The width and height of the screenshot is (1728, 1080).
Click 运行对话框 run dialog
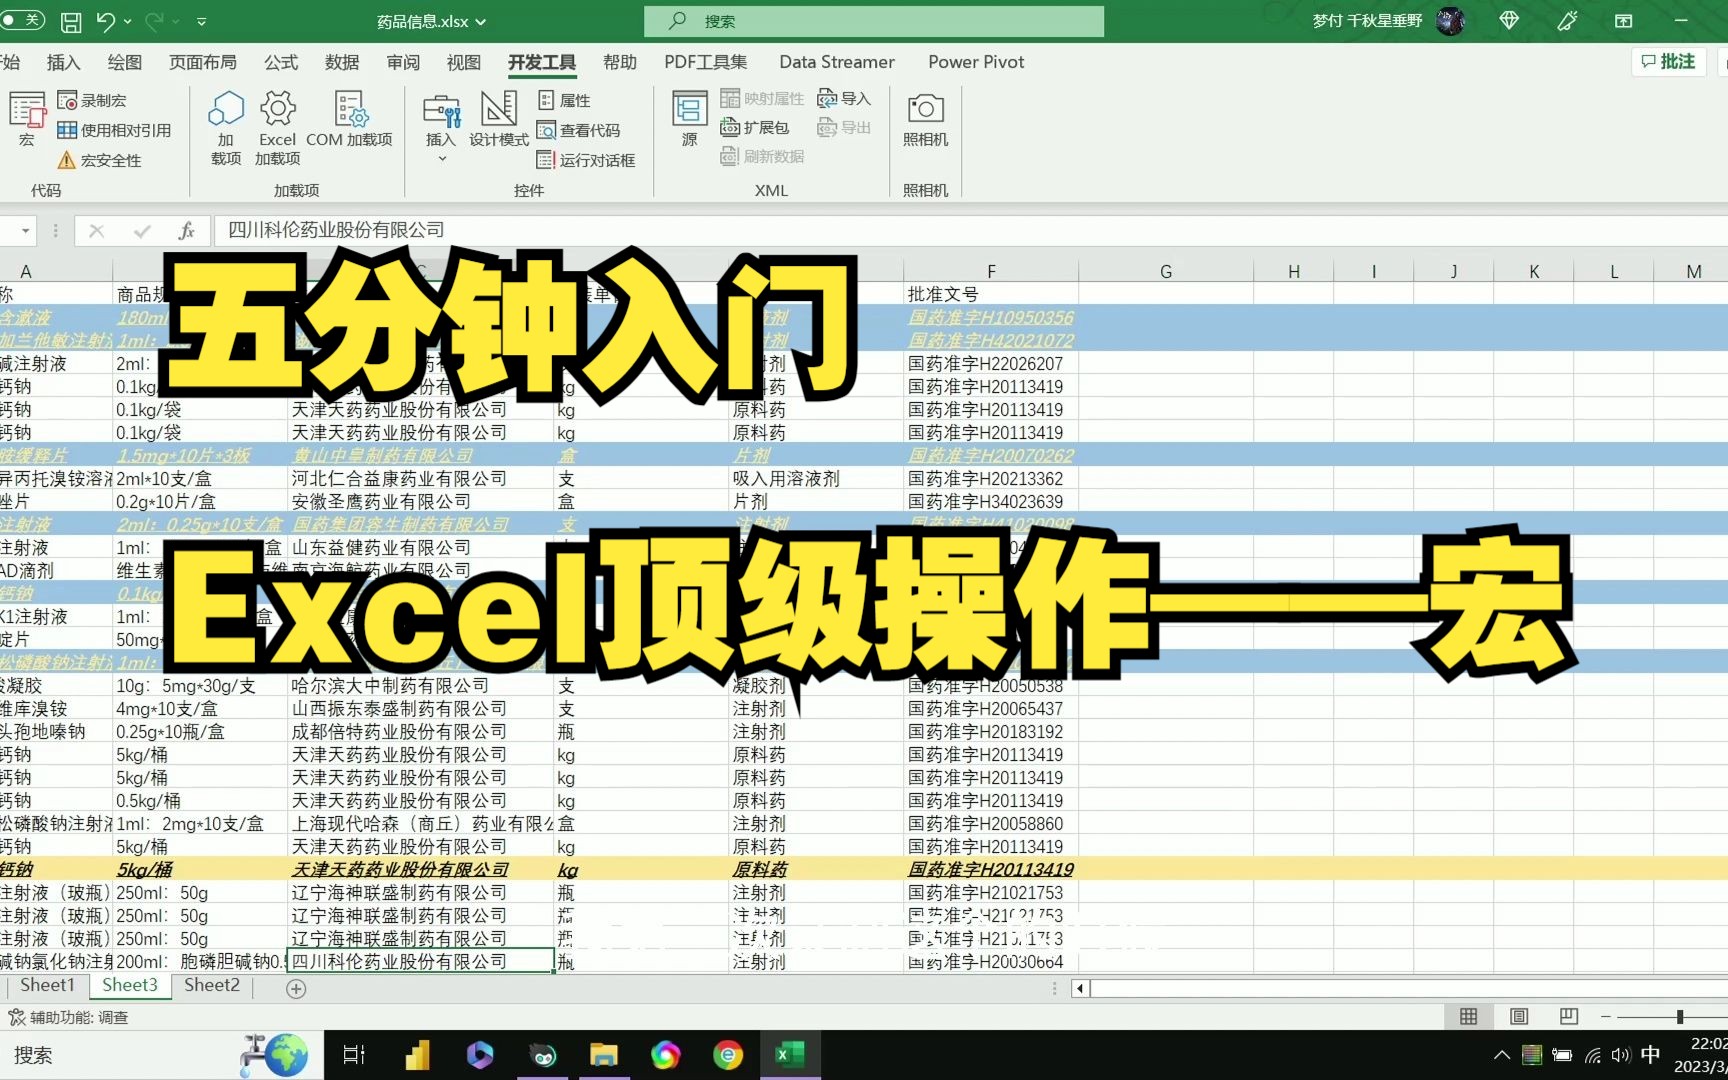(586, 160)
